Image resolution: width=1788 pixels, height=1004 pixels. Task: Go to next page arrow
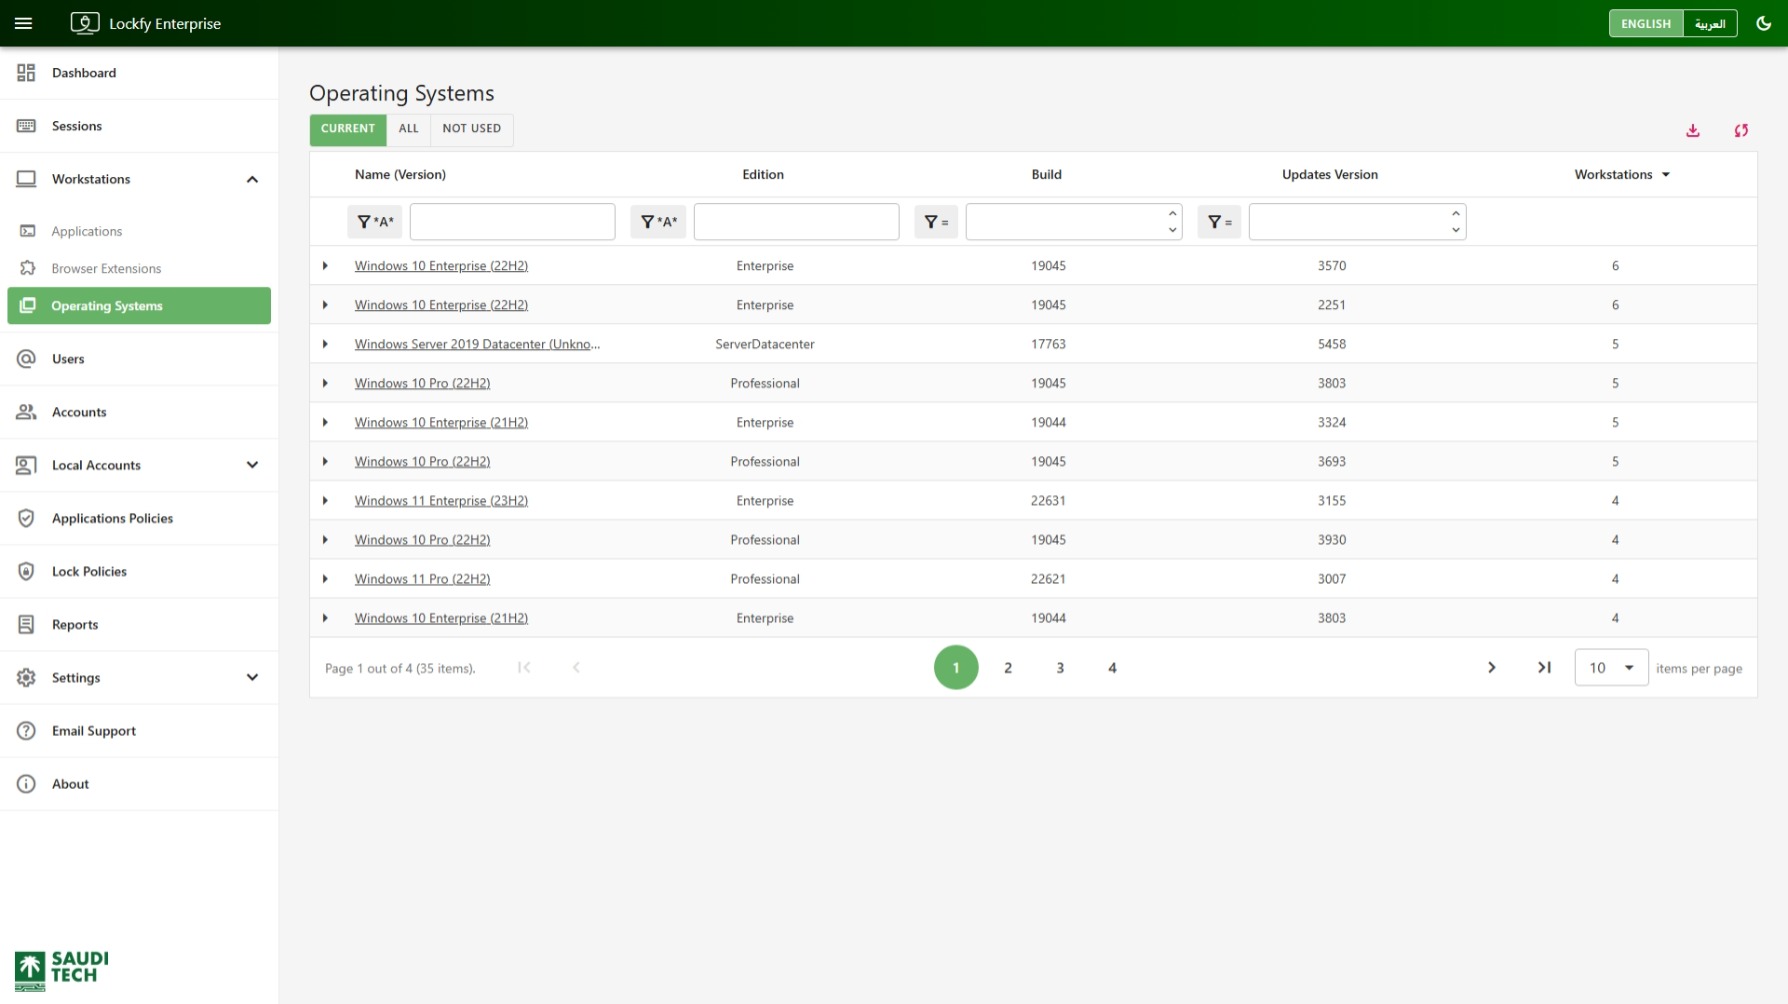[1491, 668]
